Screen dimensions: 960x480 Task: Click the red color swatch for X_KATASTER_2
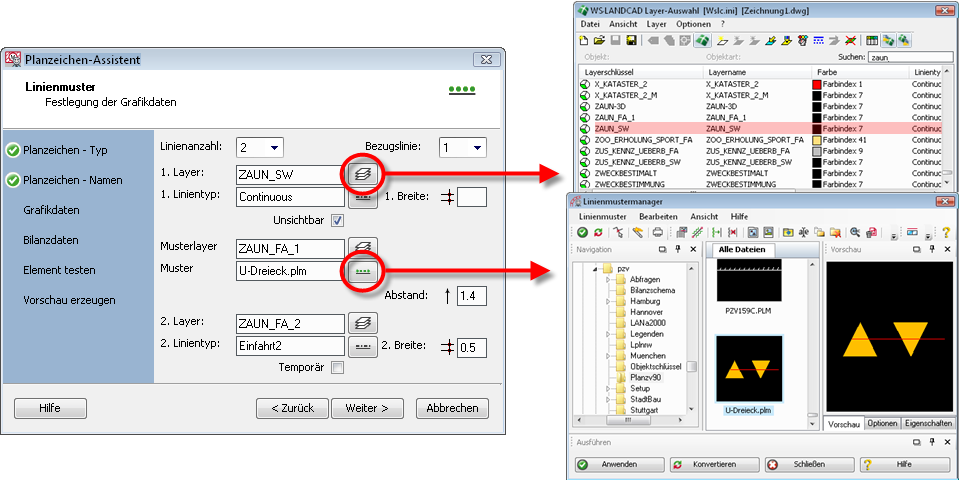(817, 85)
